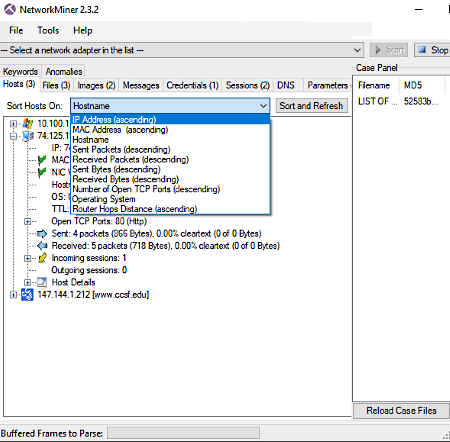Image resolution: width=450 pixels, height=442 pixels.
Task: Switch to the Keywords tab
Action: tap(20, 71)
